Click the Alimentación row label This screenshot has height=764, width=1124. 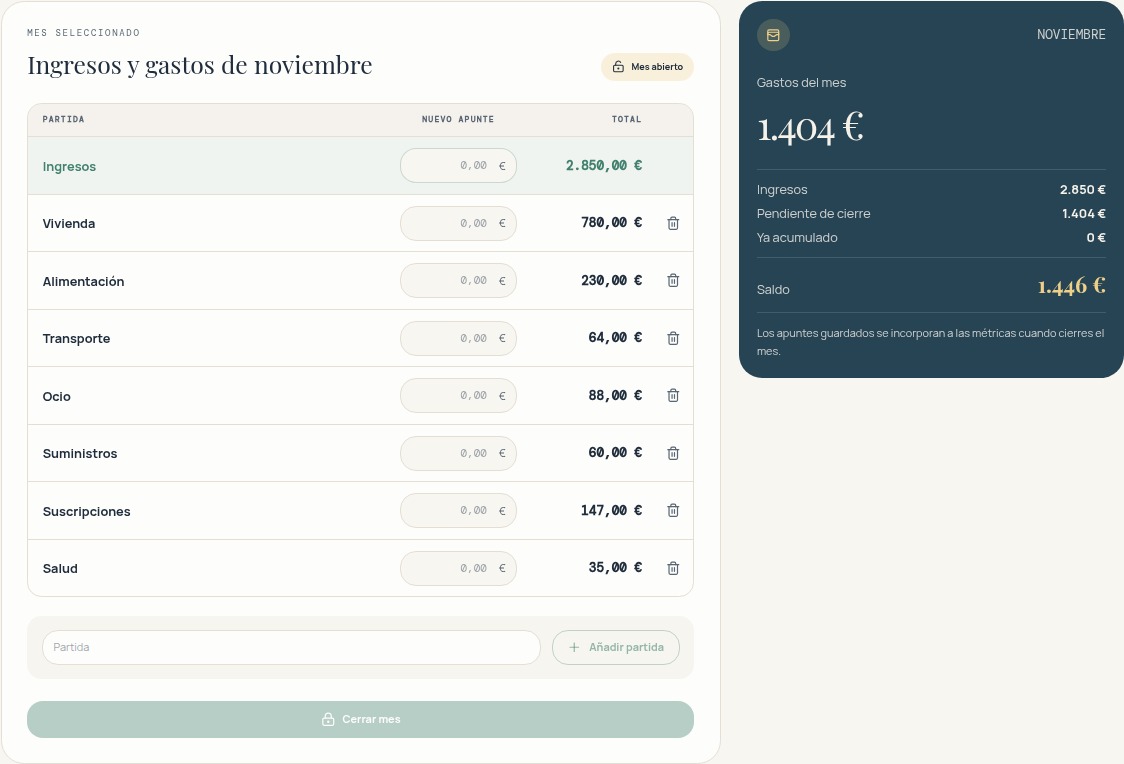pyautogui.click(x=83, y=281)
